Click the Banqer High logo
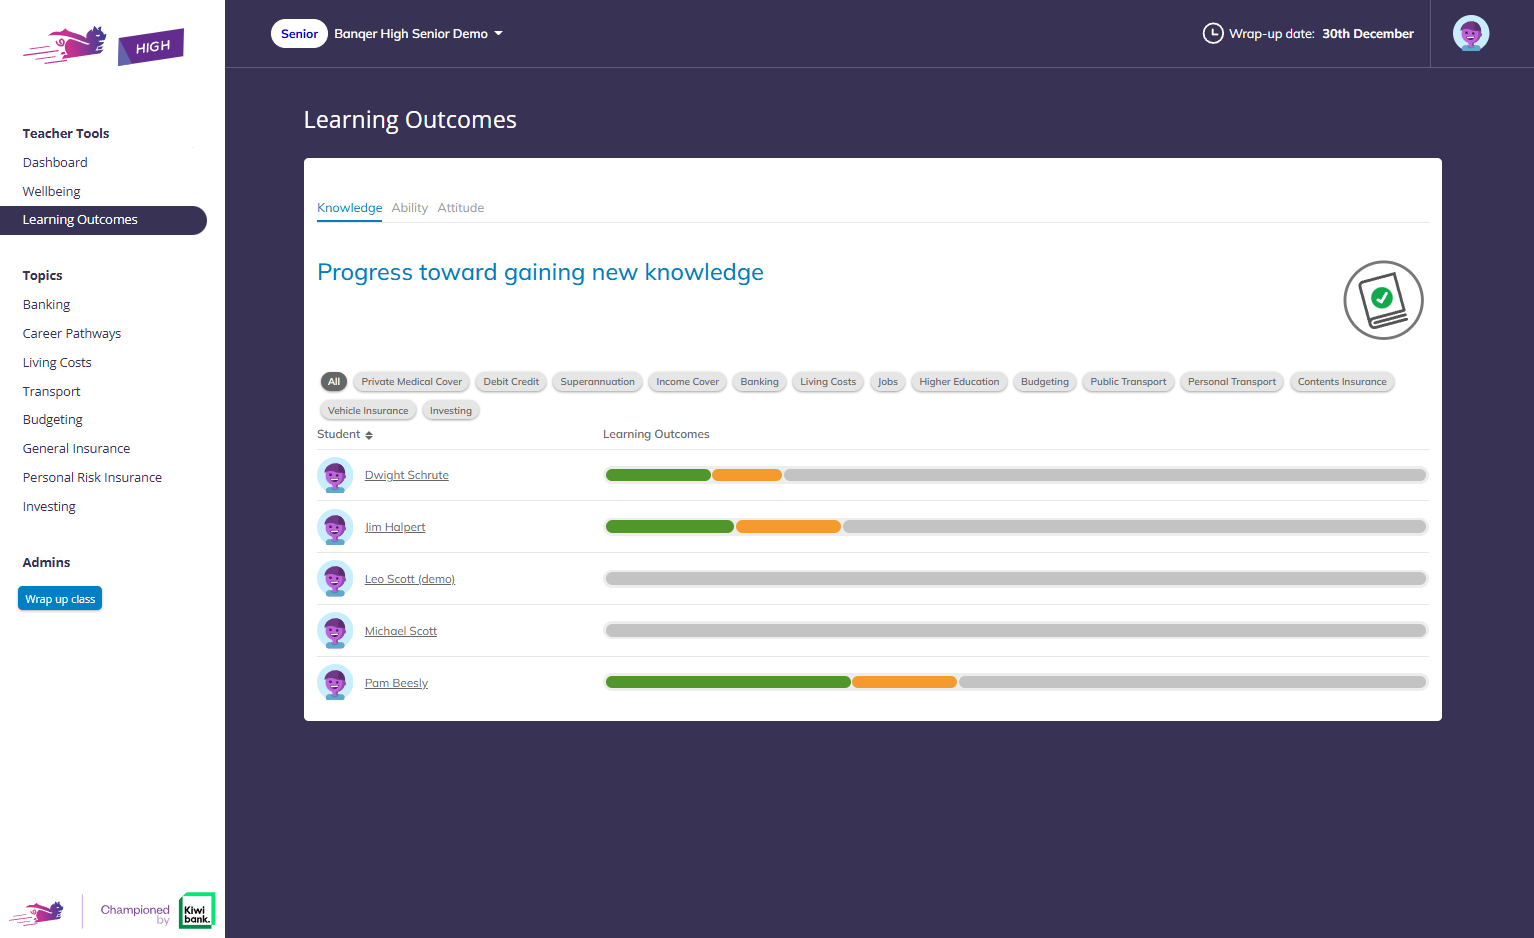This screenshot has height=938, width=1534. [104, 46]
